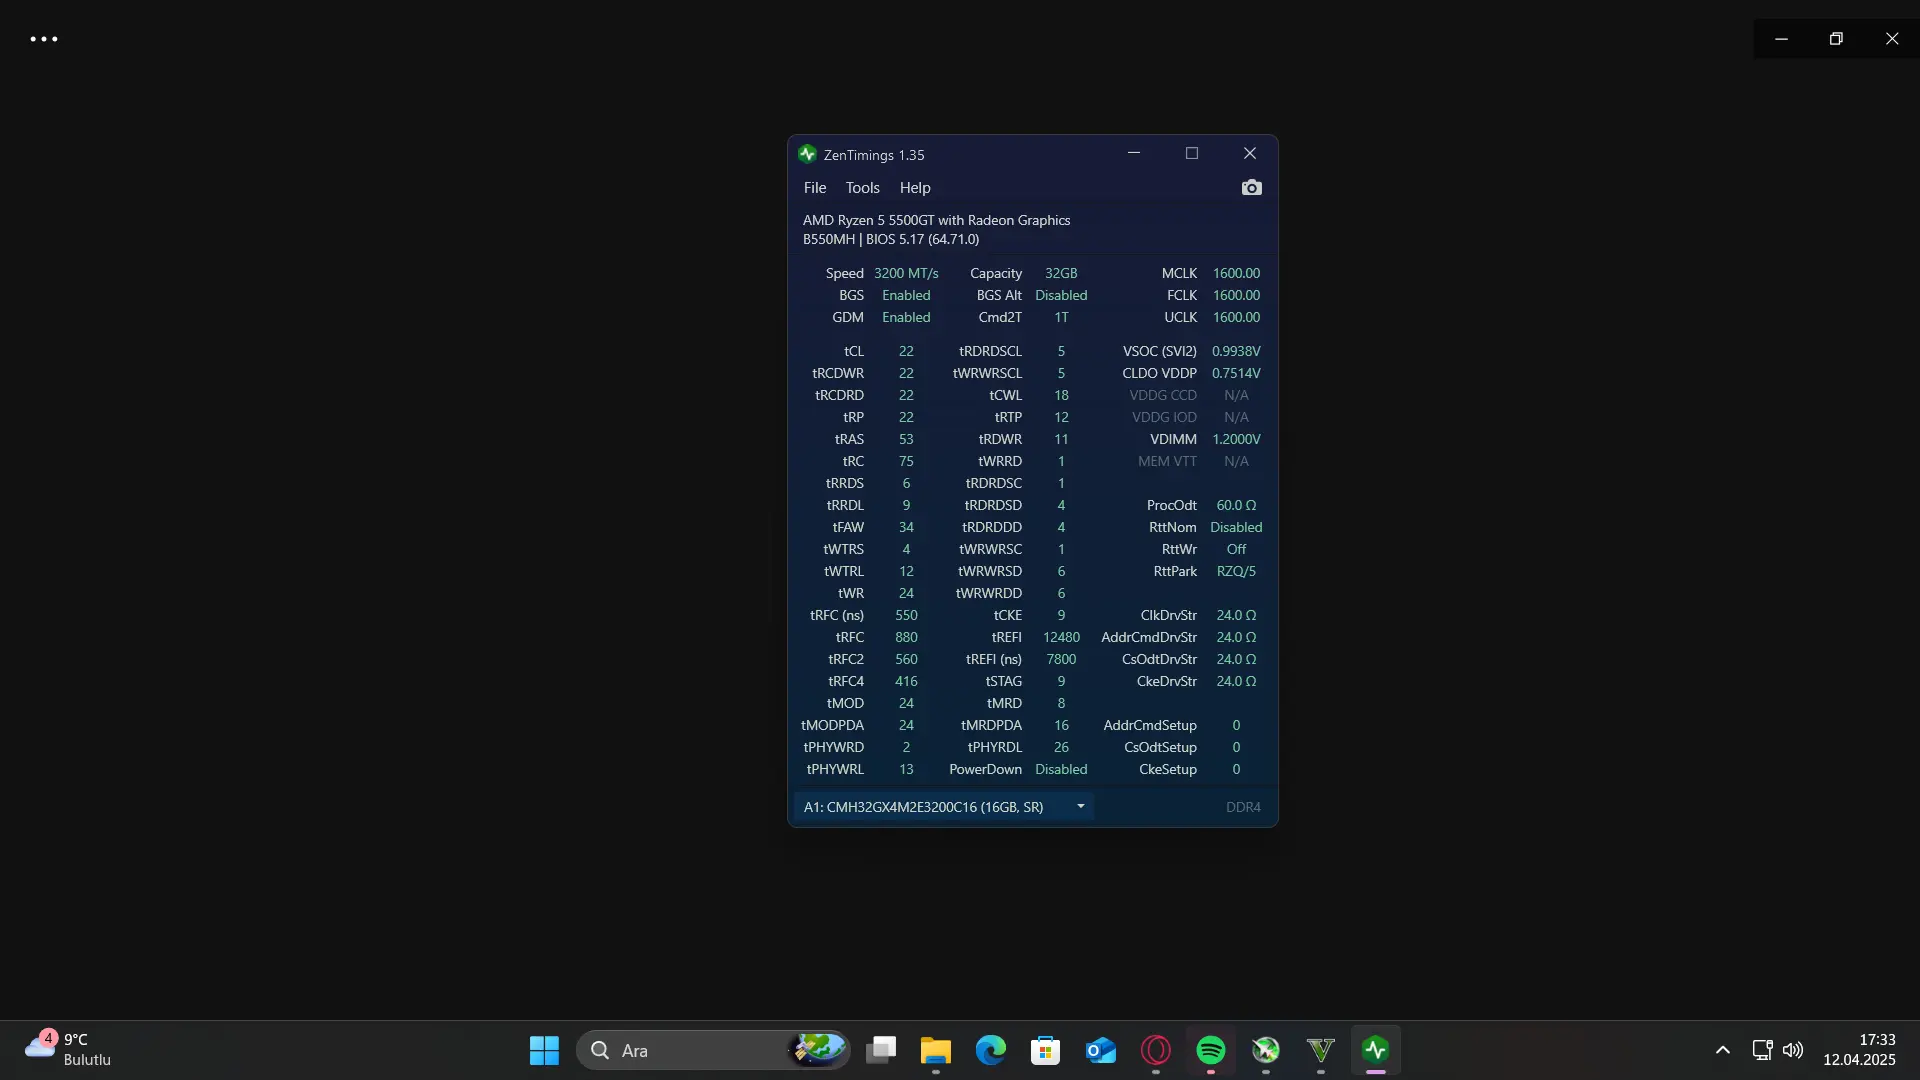Screen dimensions: 1920x1080
Task: Click the tRFC2 value 560
Action: click(x=906, y=659)
